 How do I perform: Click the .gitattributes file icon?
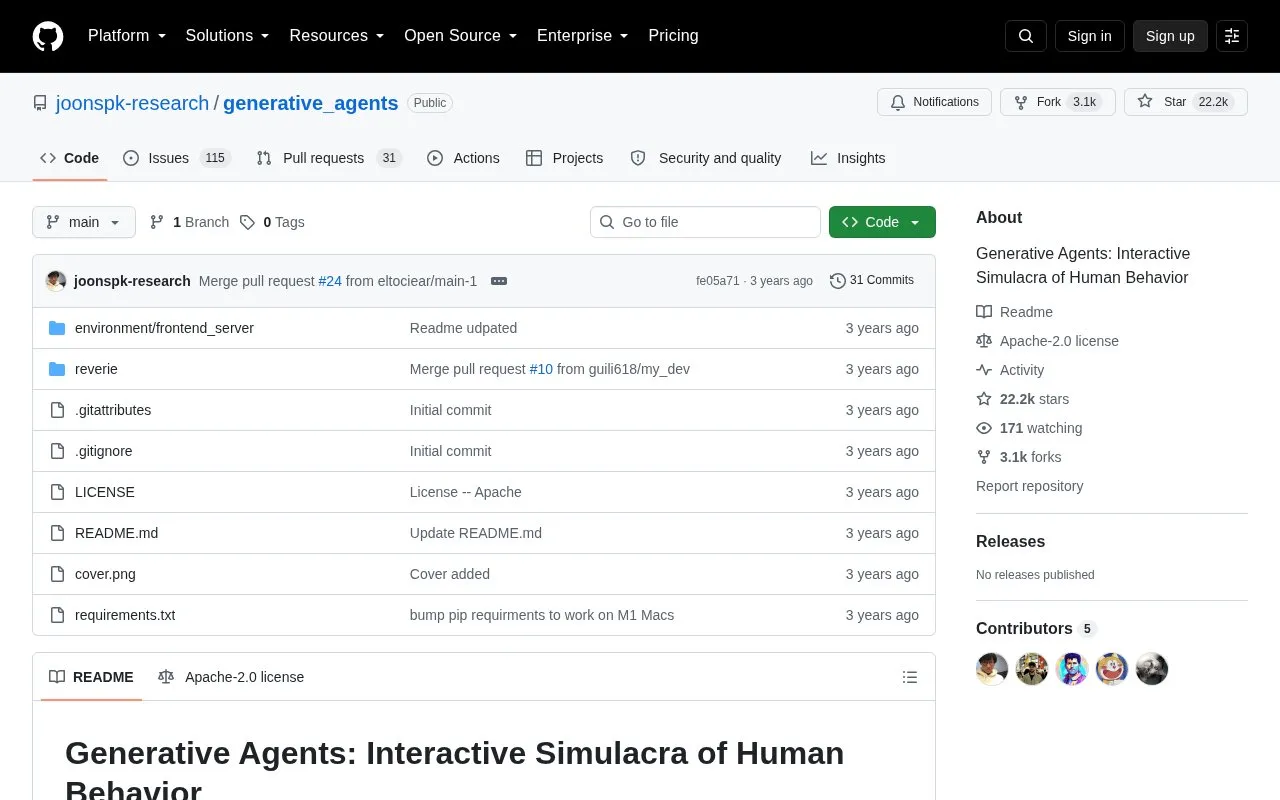pyautogui.click(x=57, y=410)
